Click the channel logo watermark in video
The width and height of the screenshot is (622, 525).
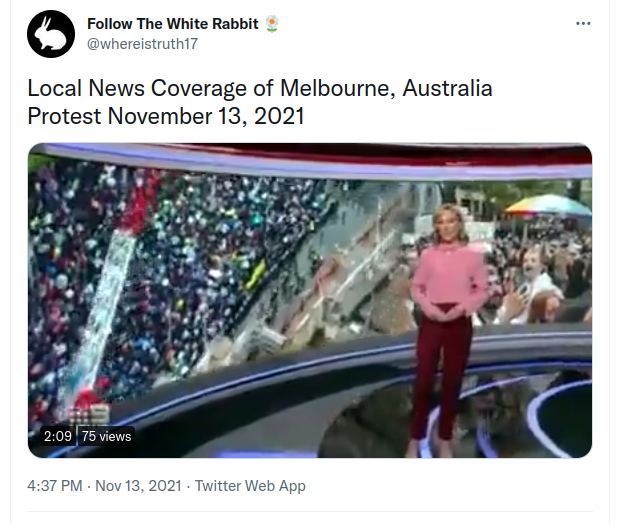click(89, 413)
